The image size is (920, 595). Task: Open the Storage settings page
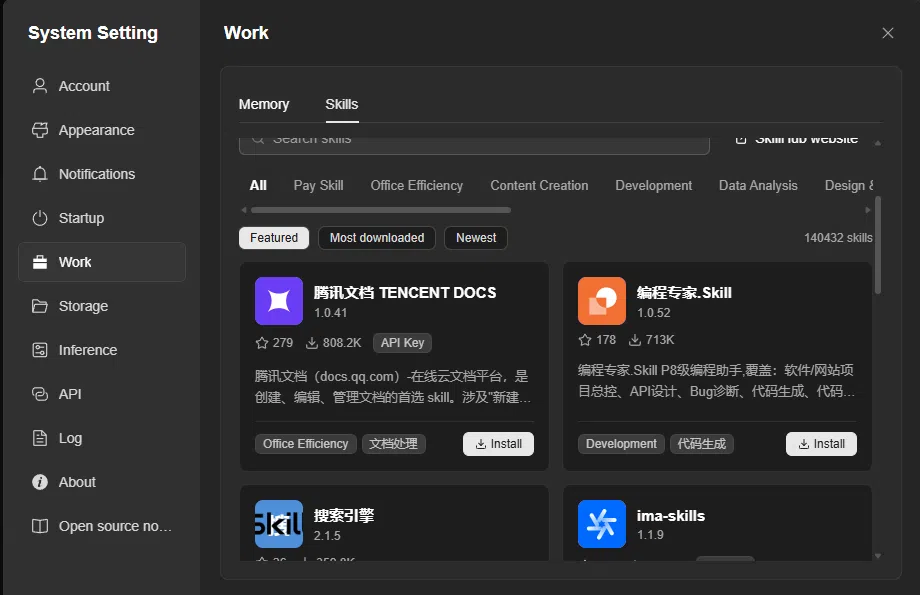(x=102, y=306)
